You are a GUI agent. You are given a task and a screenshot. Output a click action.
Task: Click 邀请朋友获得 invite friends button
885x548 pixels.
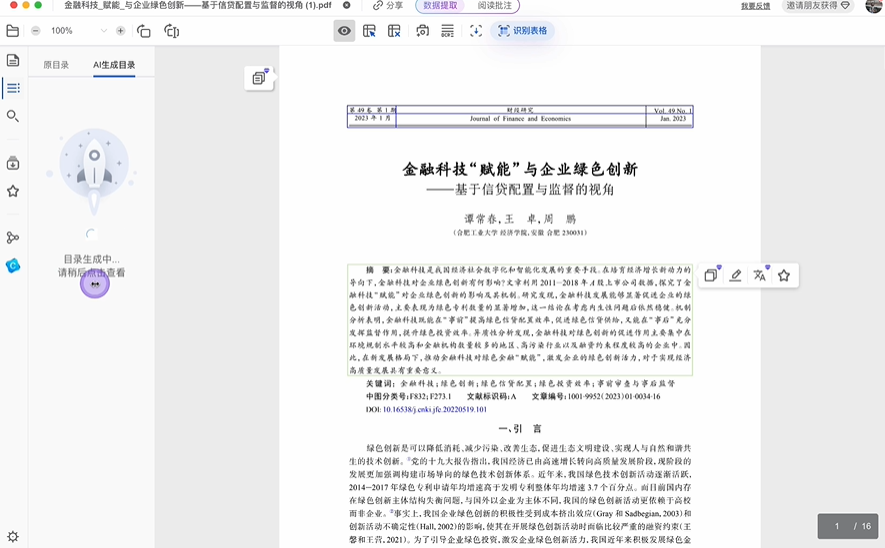pyautogui.click(x=818, y=6)
